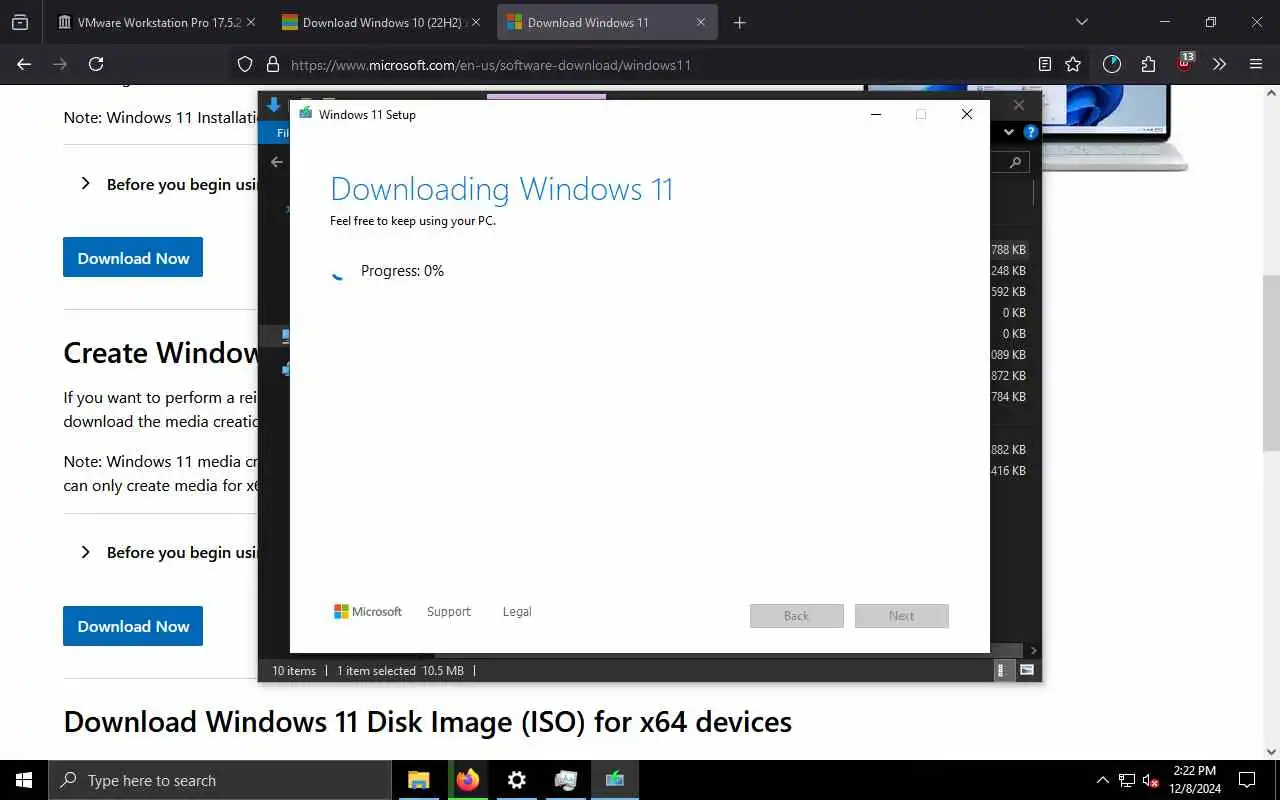Image resolution: width=1280 pixels, height=800 pixels.
Task: List all tabs dropdown arrow
Action: coord(1081,22)
